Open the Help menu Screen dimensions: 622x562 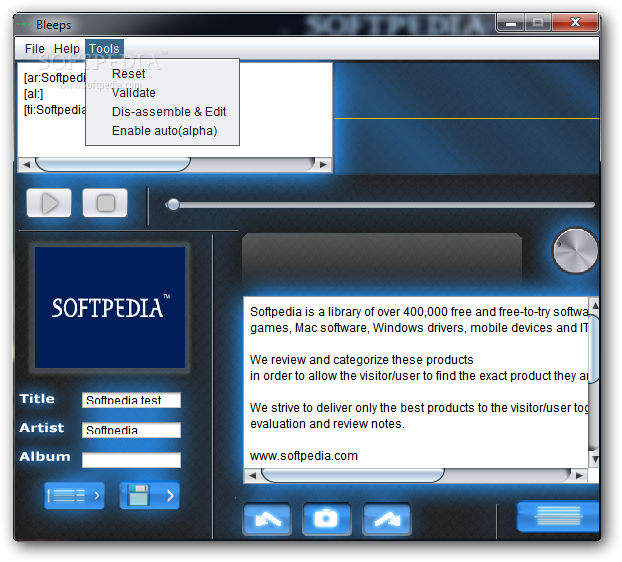[67, 49]
